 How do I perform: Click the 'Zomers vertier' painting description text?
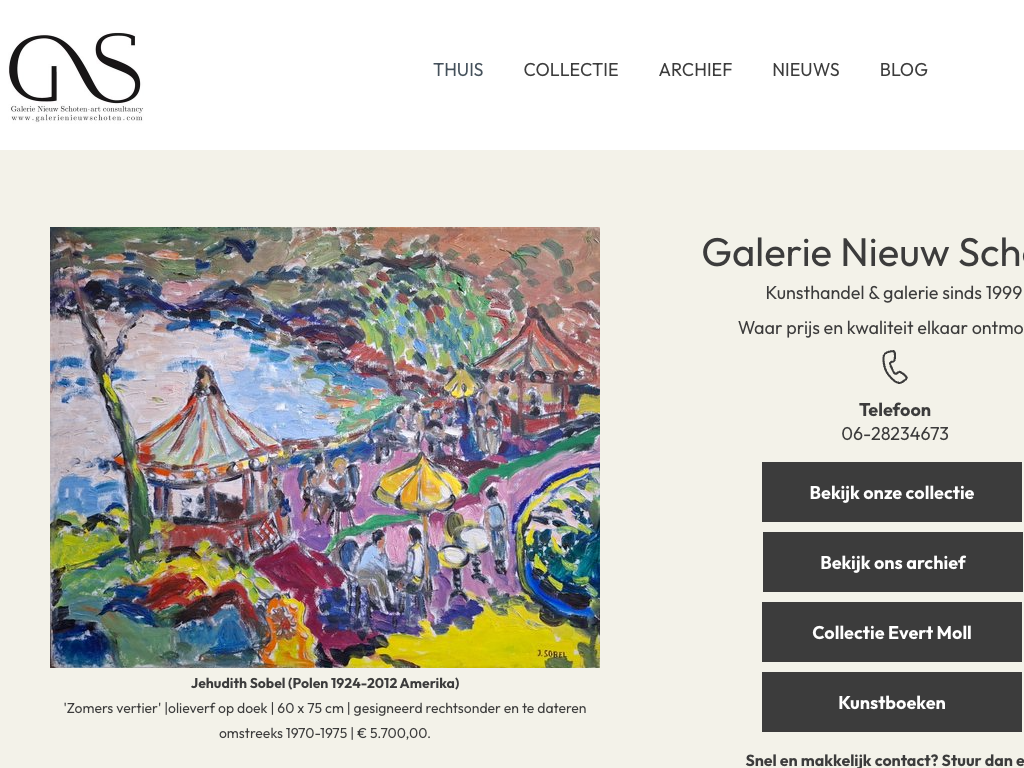[325, 720]
